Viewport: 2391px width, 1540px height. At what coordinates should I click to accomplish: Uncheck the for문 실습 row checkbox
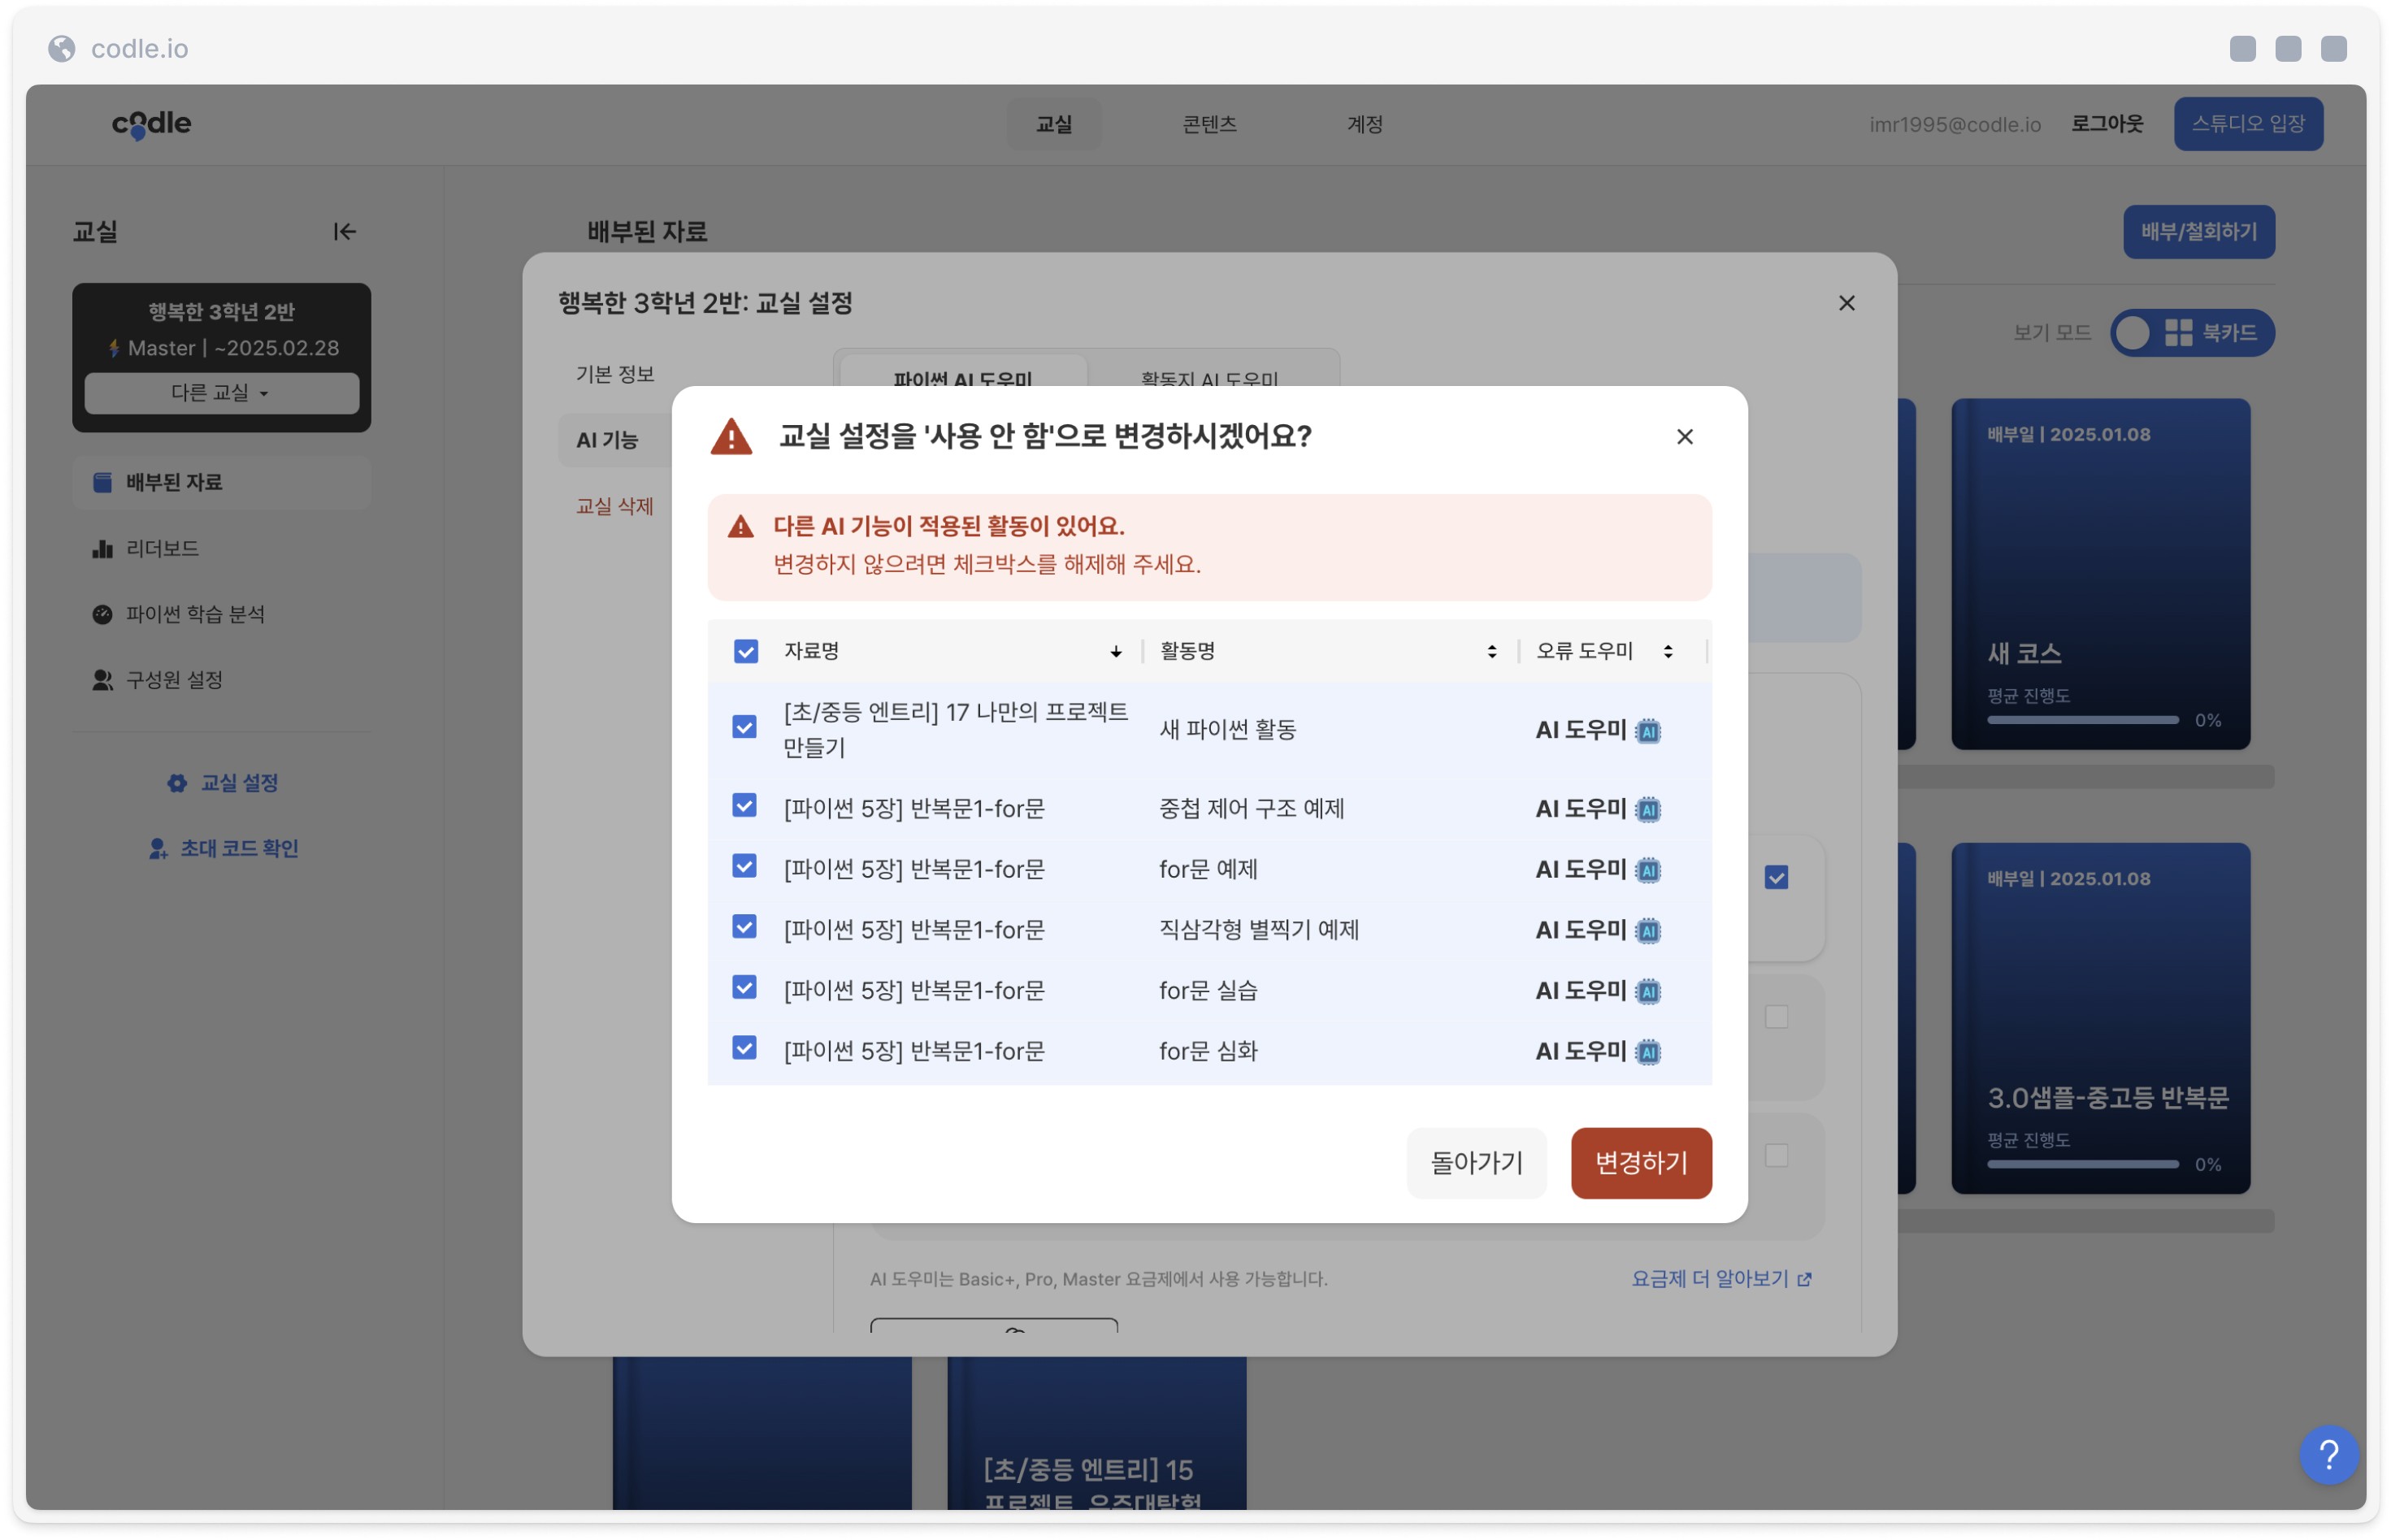[x=744, y=988]
